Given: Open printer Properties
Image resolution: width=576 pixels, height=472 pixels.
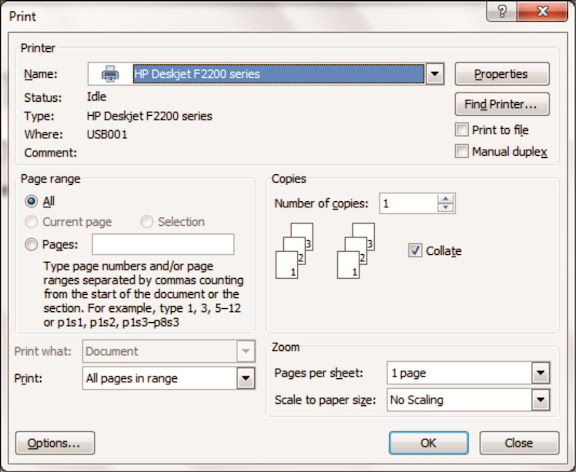Looking at the screenshot, I should point(502,74).
